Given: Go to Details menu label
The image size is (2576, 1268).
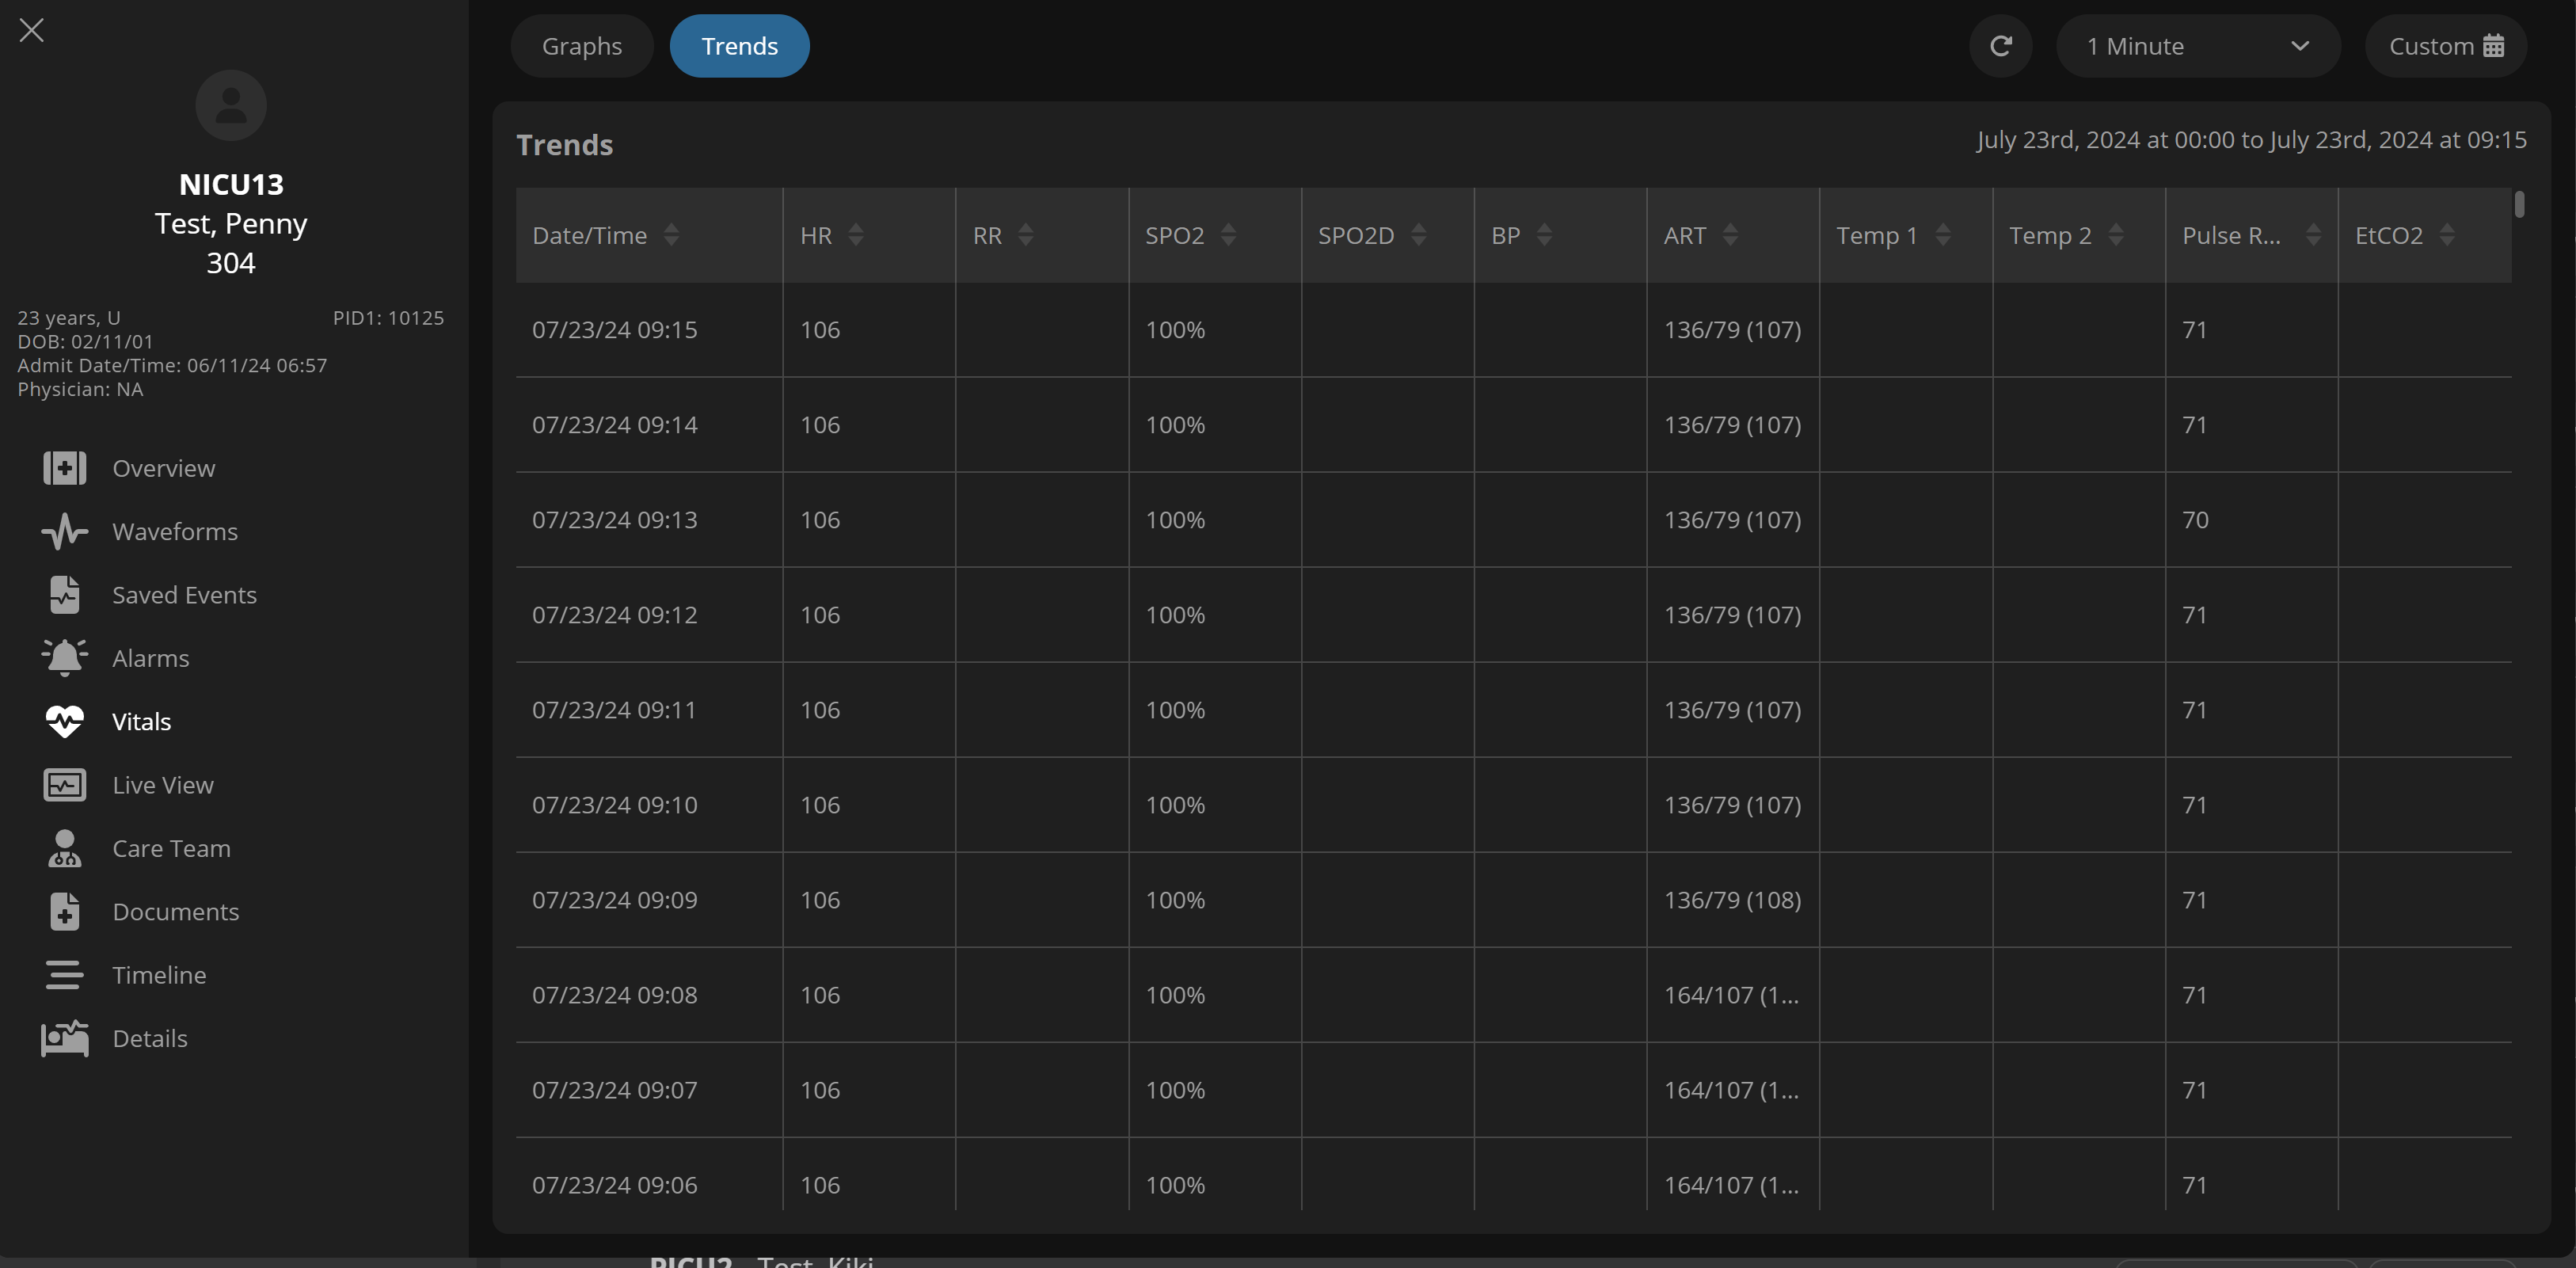Looking at the screenshot, I should [x=150, y=1038].
